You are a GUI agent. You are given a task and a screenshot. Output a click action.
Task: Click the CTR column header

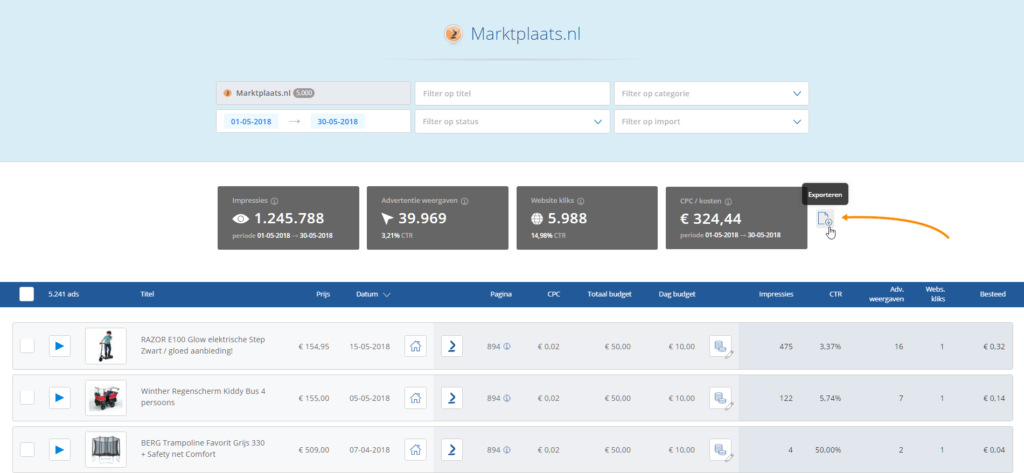click(x=835, y=294)
